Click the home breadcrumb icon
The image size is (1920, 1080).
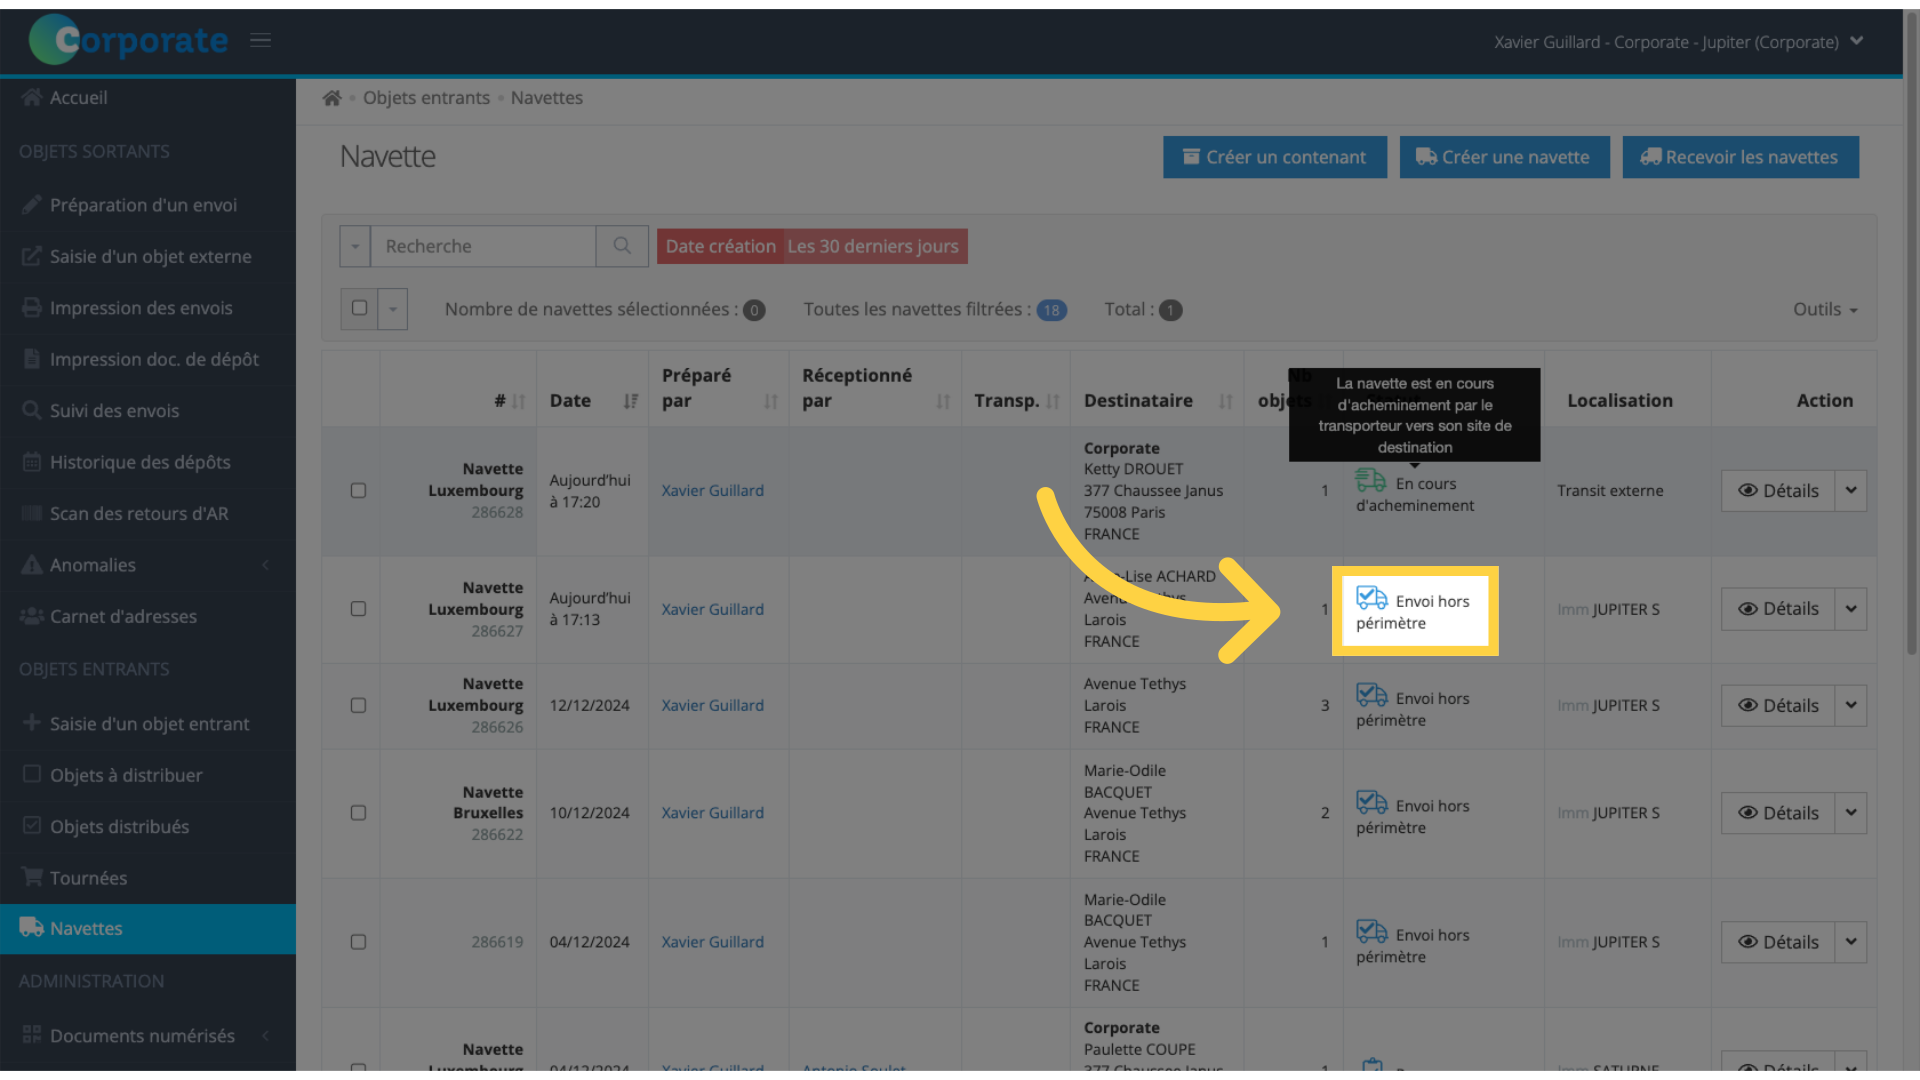(x=332, y=98)
